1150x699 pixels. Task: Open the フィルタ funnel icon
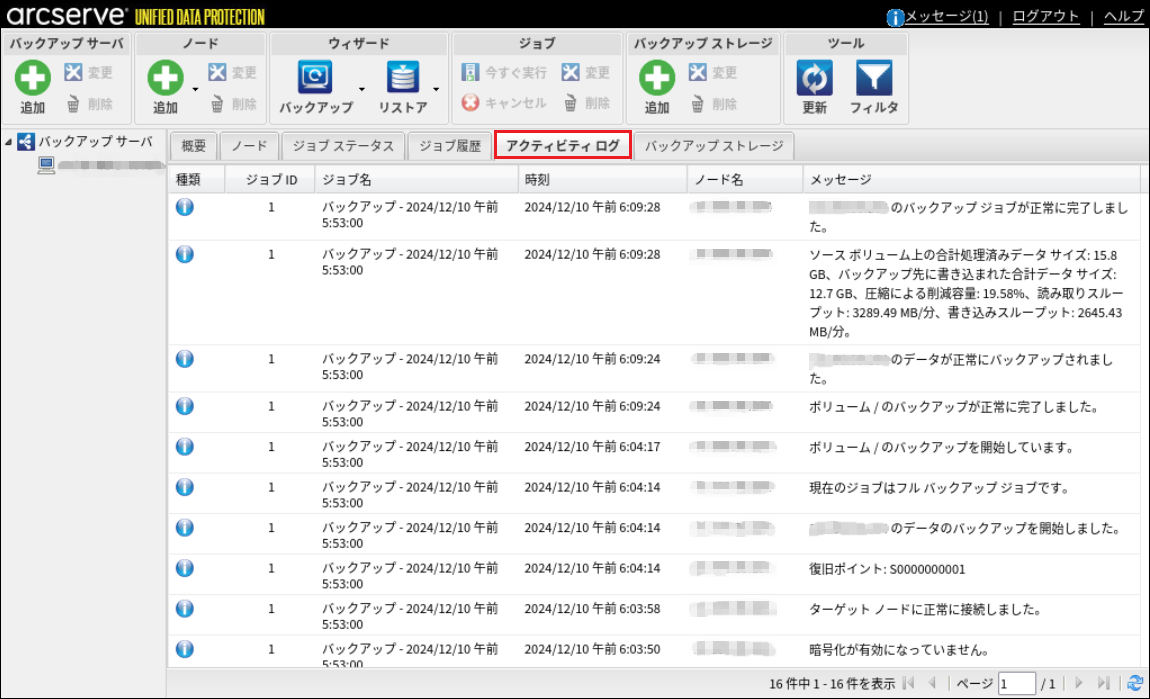coord(873,78)
